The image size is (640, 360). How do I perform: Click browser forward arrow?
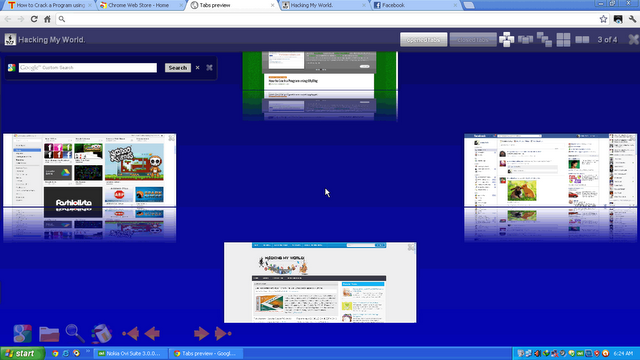(x=21, y=19)
